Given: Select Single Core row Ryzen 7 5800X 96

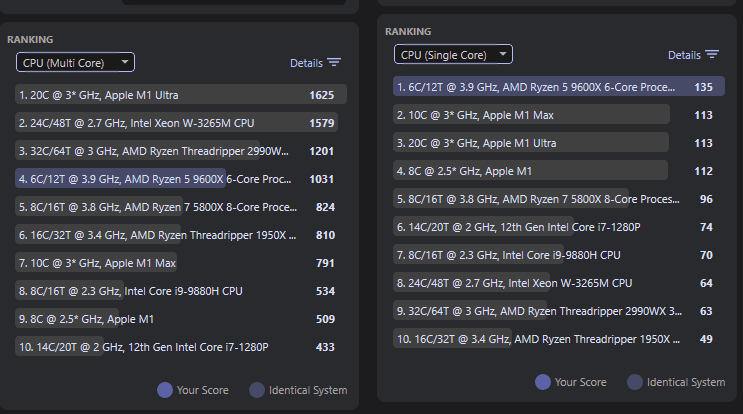Looking at the screenshot, I should coord(559,198).
